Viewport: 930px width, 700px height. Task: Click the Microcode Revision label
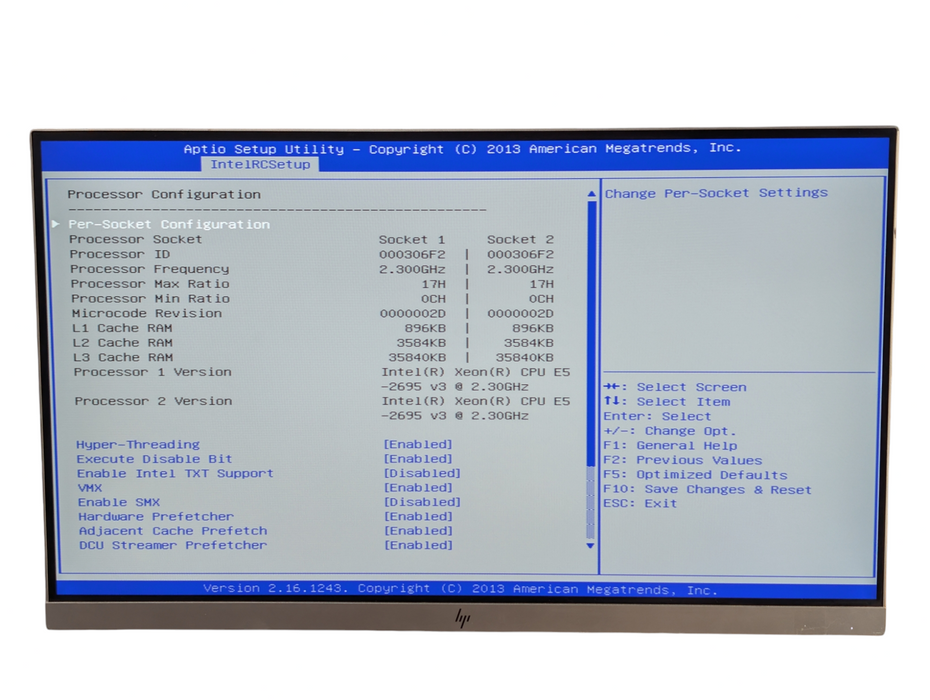point(146,313)
